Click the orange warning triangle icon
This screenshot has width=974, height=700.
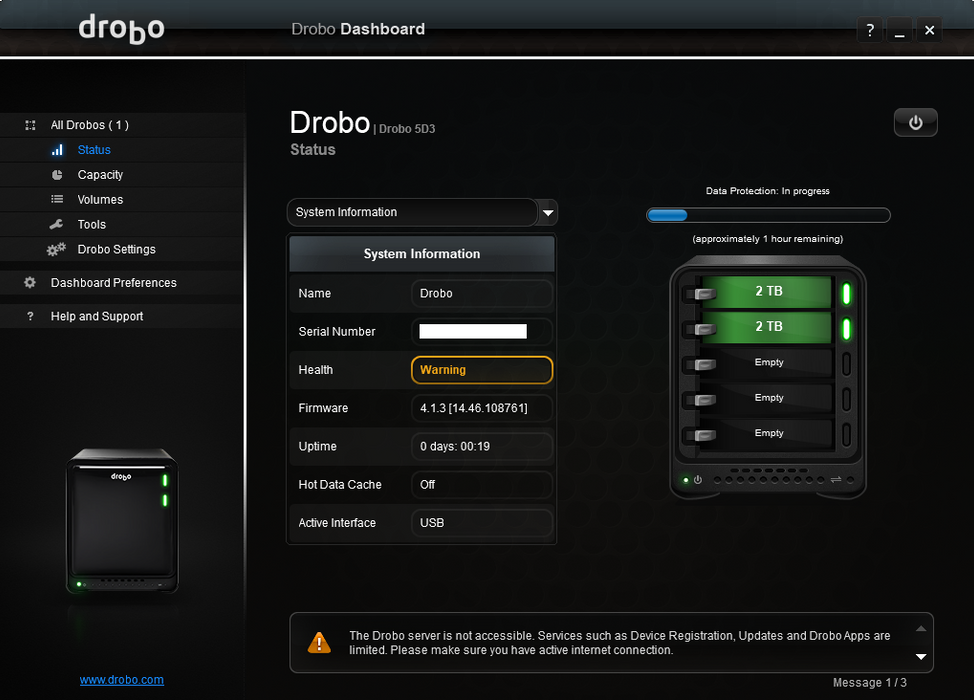[x=319, y=643]
